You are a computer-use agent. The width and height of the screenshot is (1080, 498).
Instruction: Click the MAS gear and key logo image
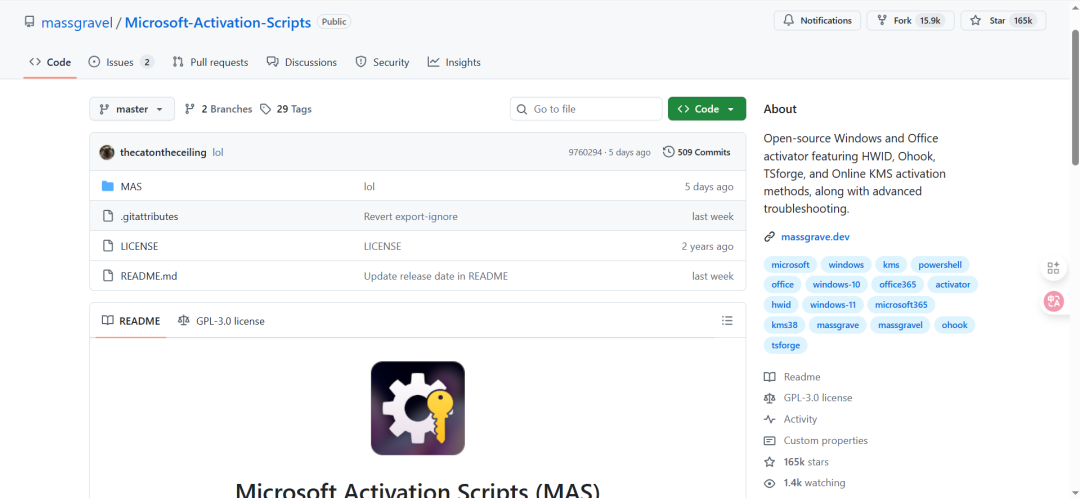click(x=417, y=408)
